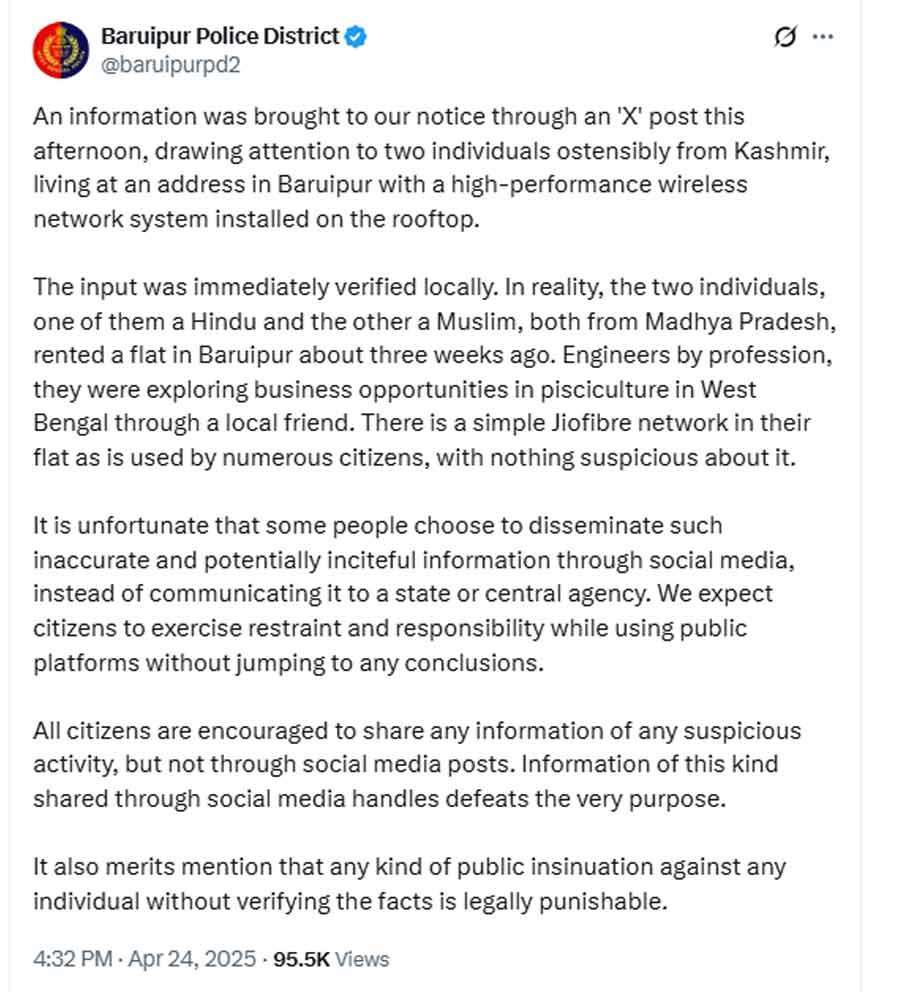Click the phrase 'high-performance wireless' in text
900x992 pixels.
pos(599,184)
